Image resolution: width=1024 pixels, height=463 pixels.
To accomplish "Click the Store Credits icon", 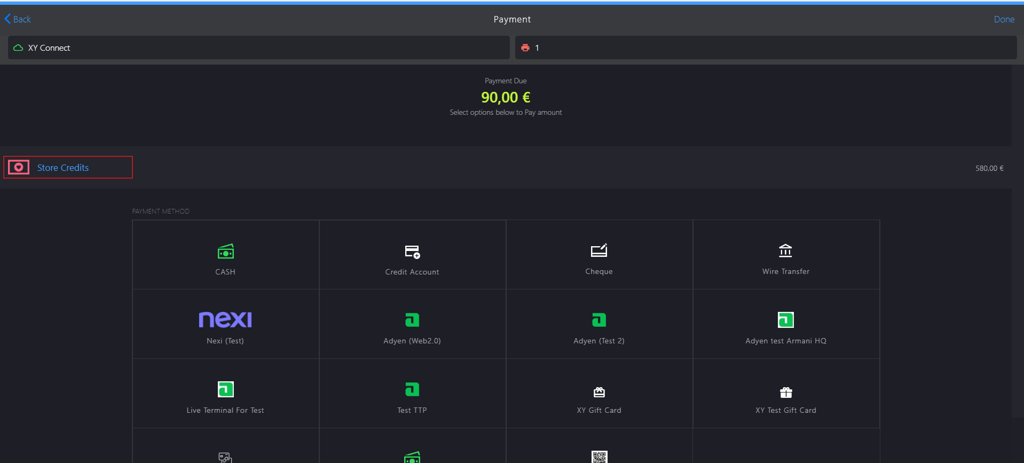I will [x=18, y=168].
